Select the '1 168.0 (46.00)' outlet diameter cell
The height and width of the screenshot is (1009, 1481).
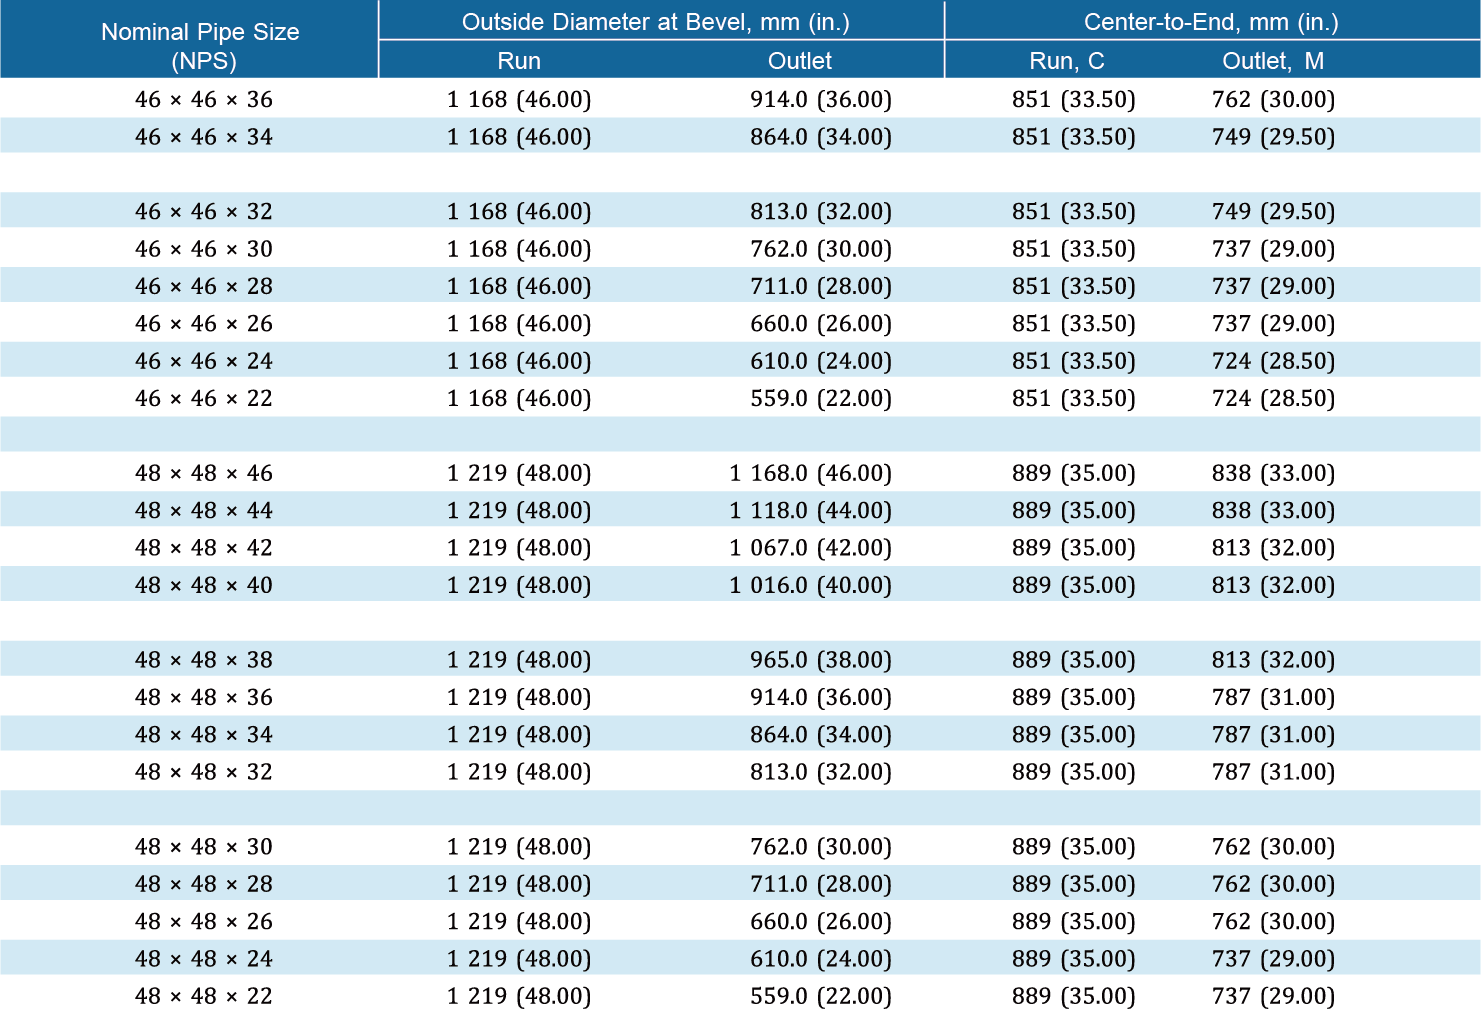[811, 473]
